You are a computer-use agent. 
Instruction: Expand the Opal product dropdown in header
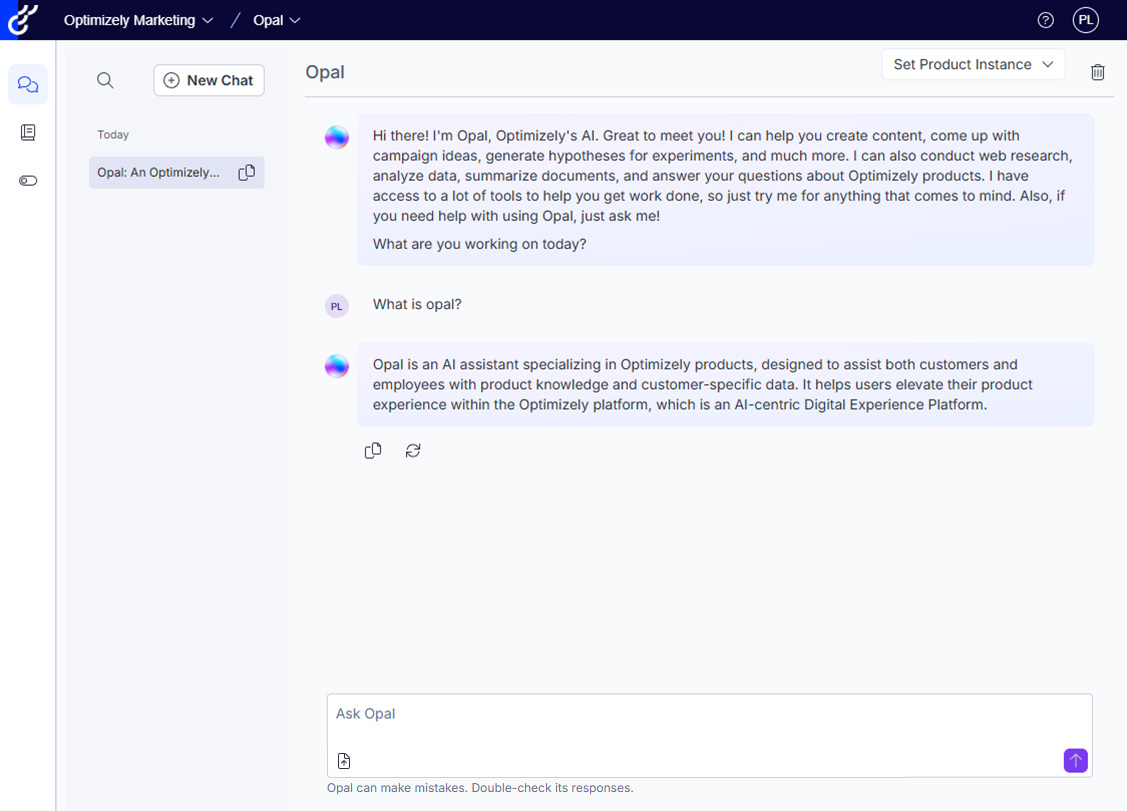pos(277,20)
